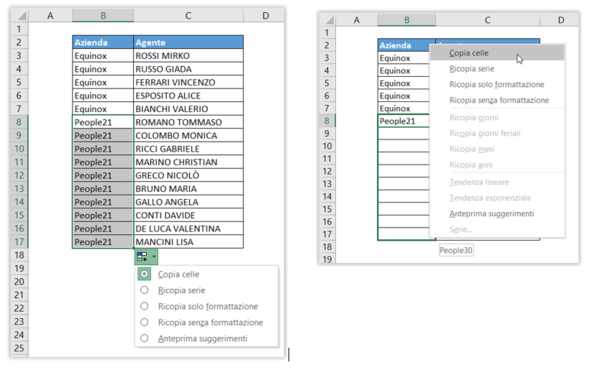Image resolution: width=600 pixels, height=370 pixels.
Task: Click cell ESPOSITO ALICE
Action: pos(188,95)
